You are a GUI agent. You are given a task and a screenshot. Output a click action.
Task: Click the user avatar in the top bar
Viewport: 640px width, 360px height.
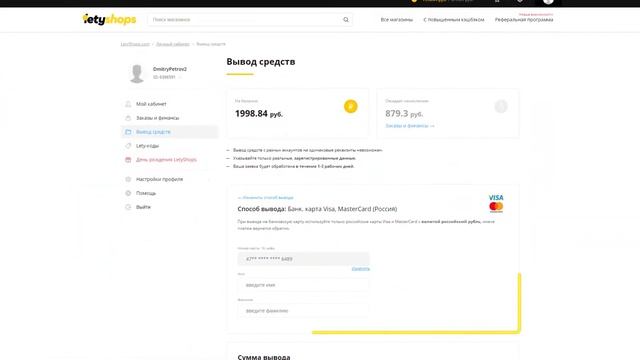click(548, 2)
